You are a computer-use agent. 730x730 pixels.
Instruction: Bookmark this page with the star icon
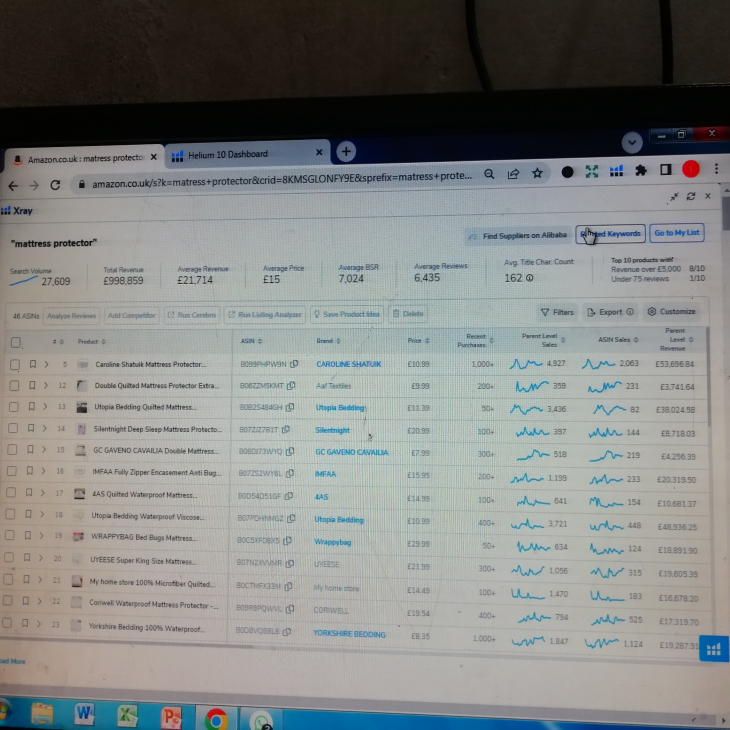pos(537,174)
